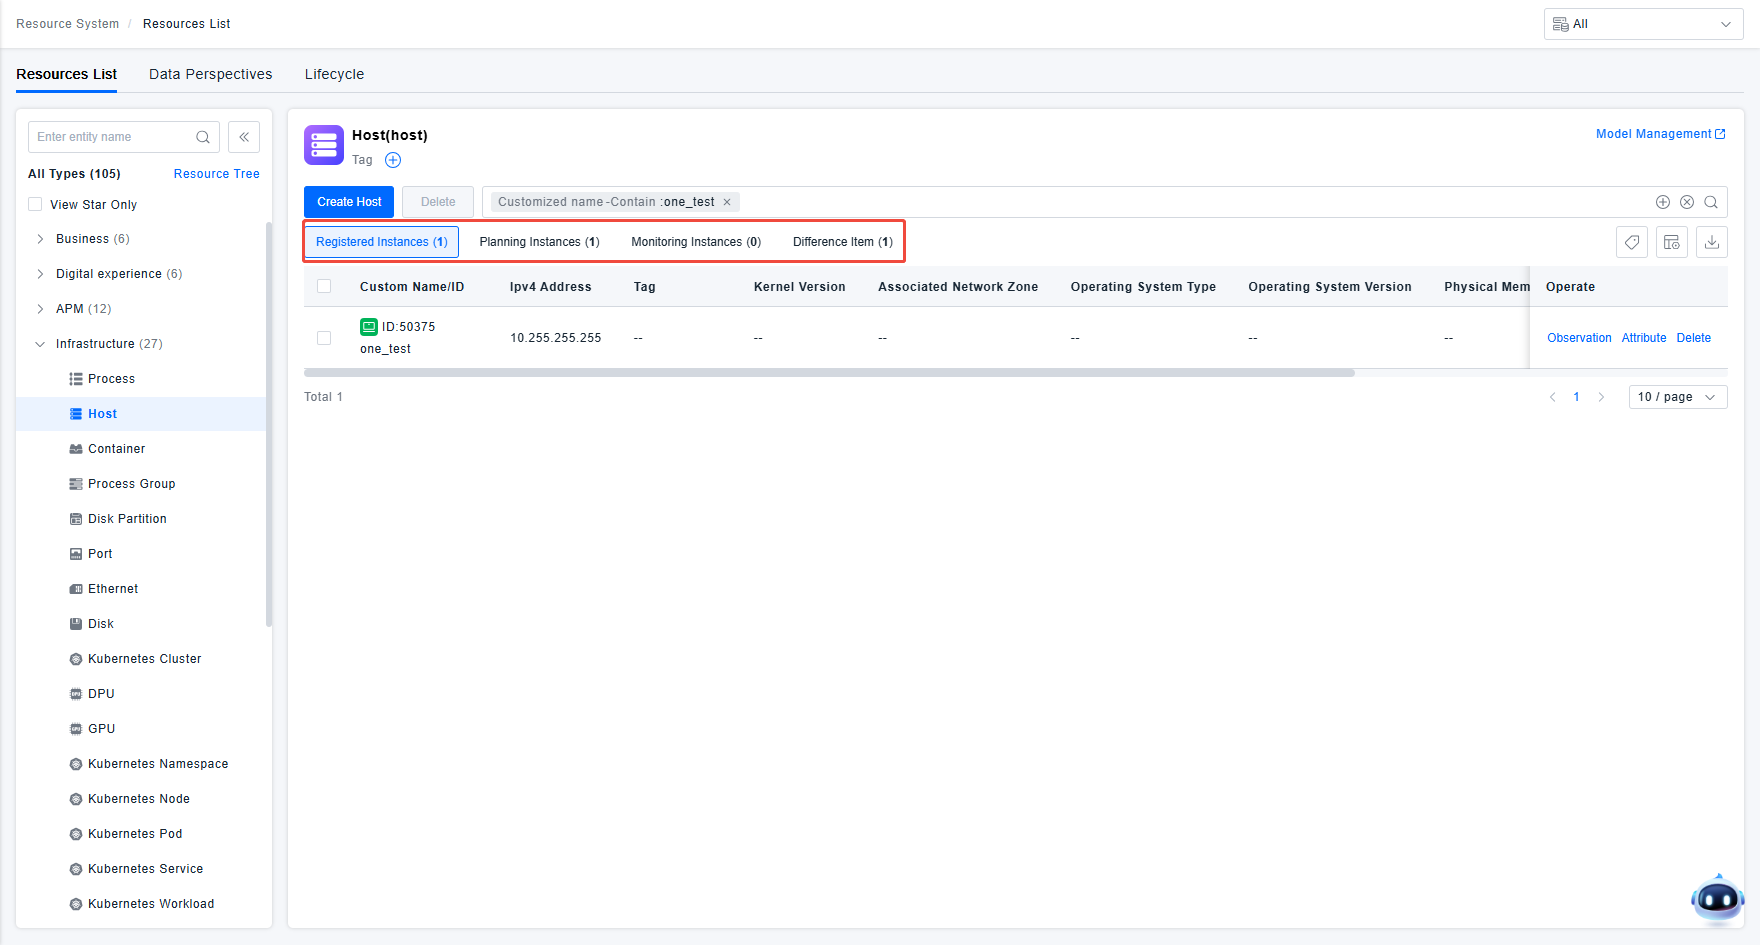This screenshot has width=1760, height=945.
Task: Open the column settings icon
Action: click(x=1671, y=242)
